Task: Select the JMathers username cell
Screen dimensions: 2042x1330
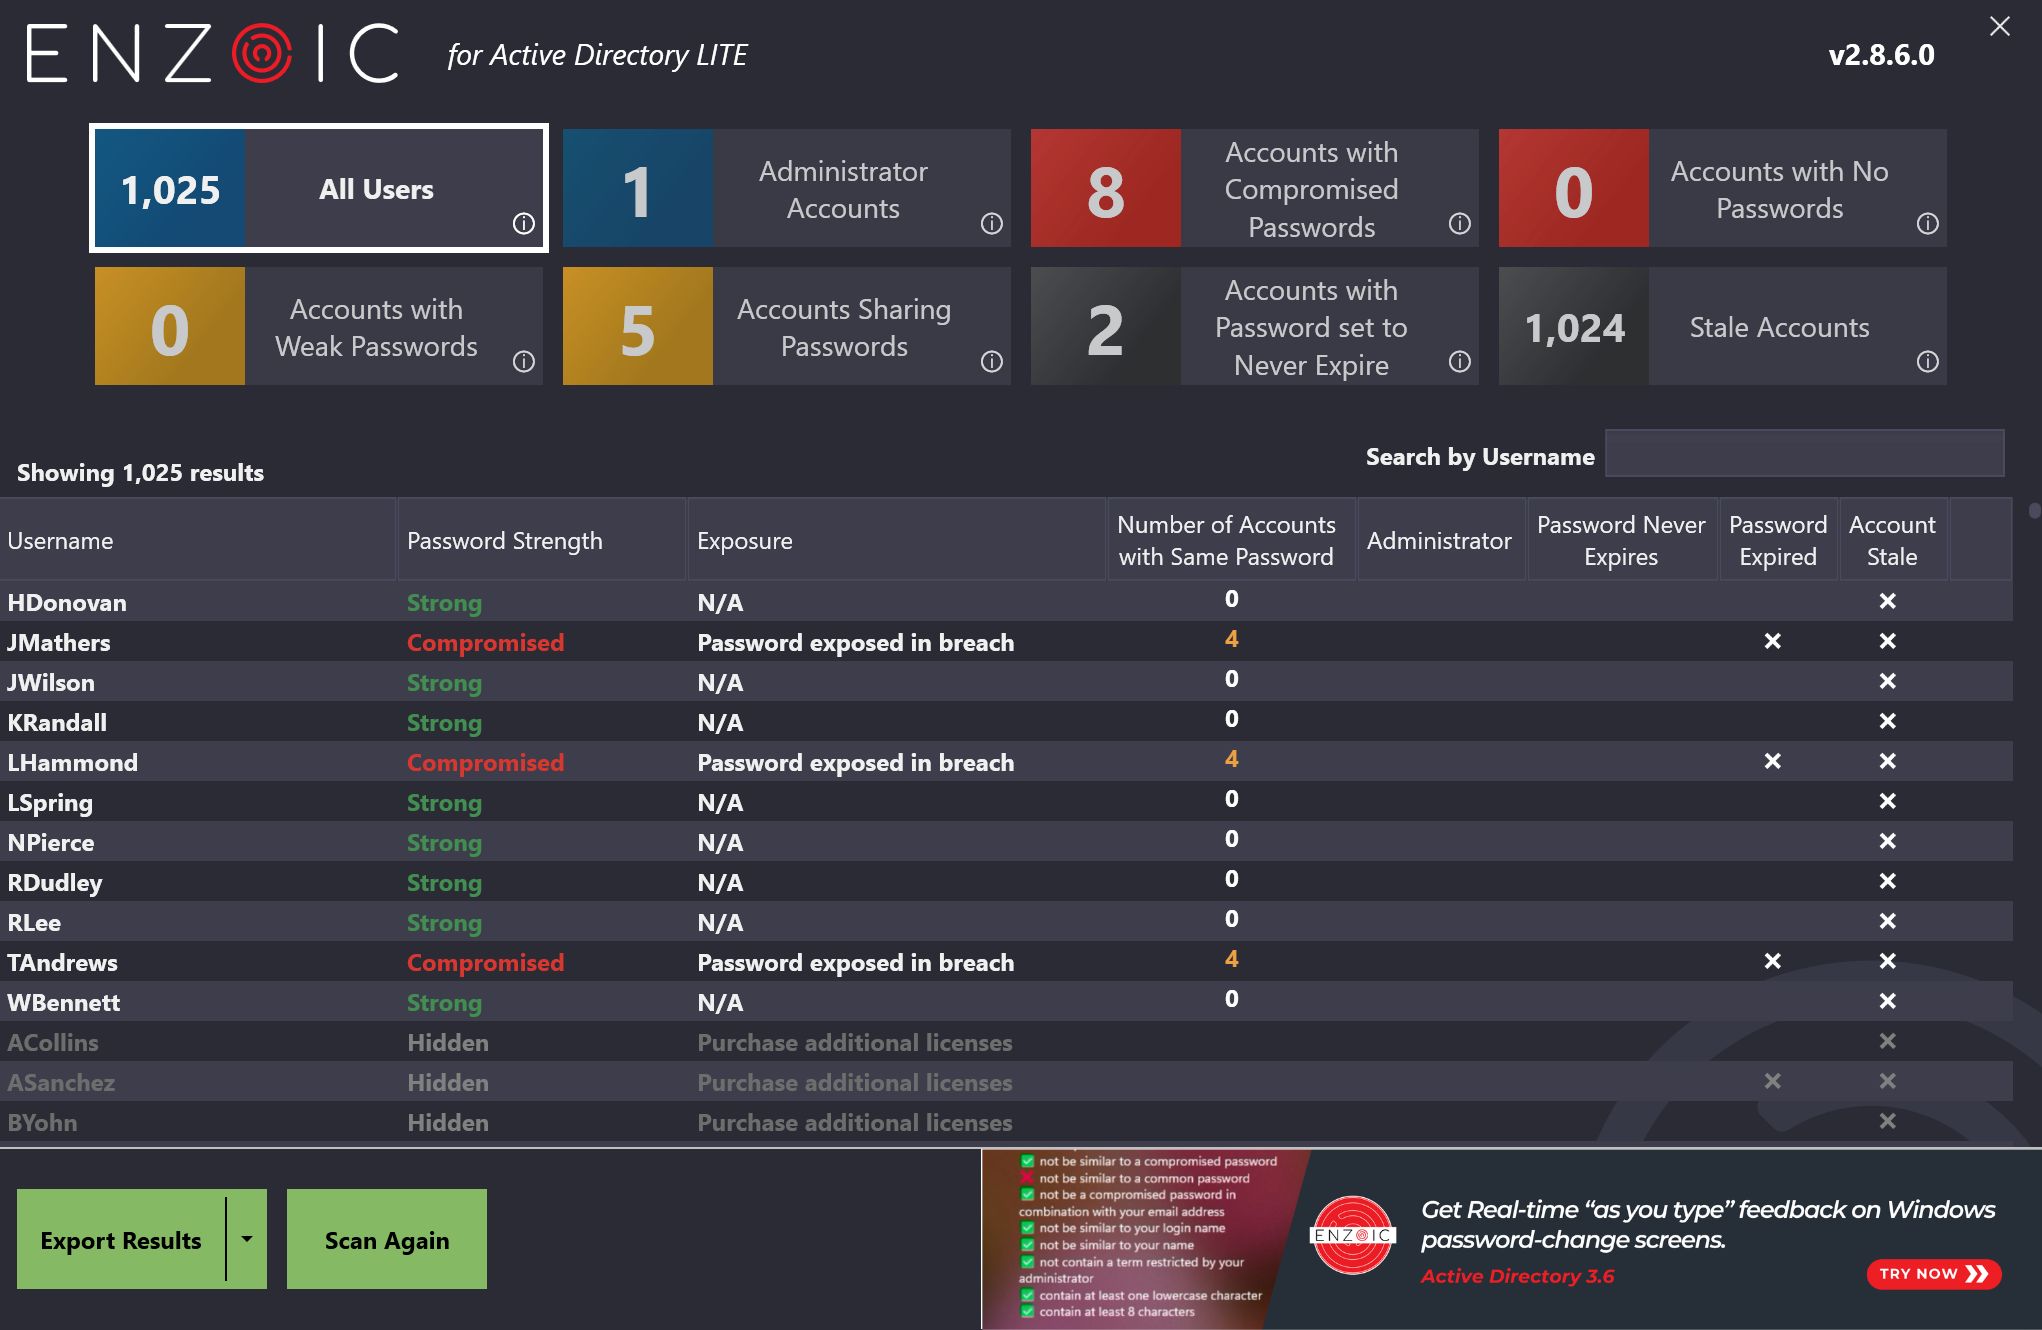Action: coord(59,642)
